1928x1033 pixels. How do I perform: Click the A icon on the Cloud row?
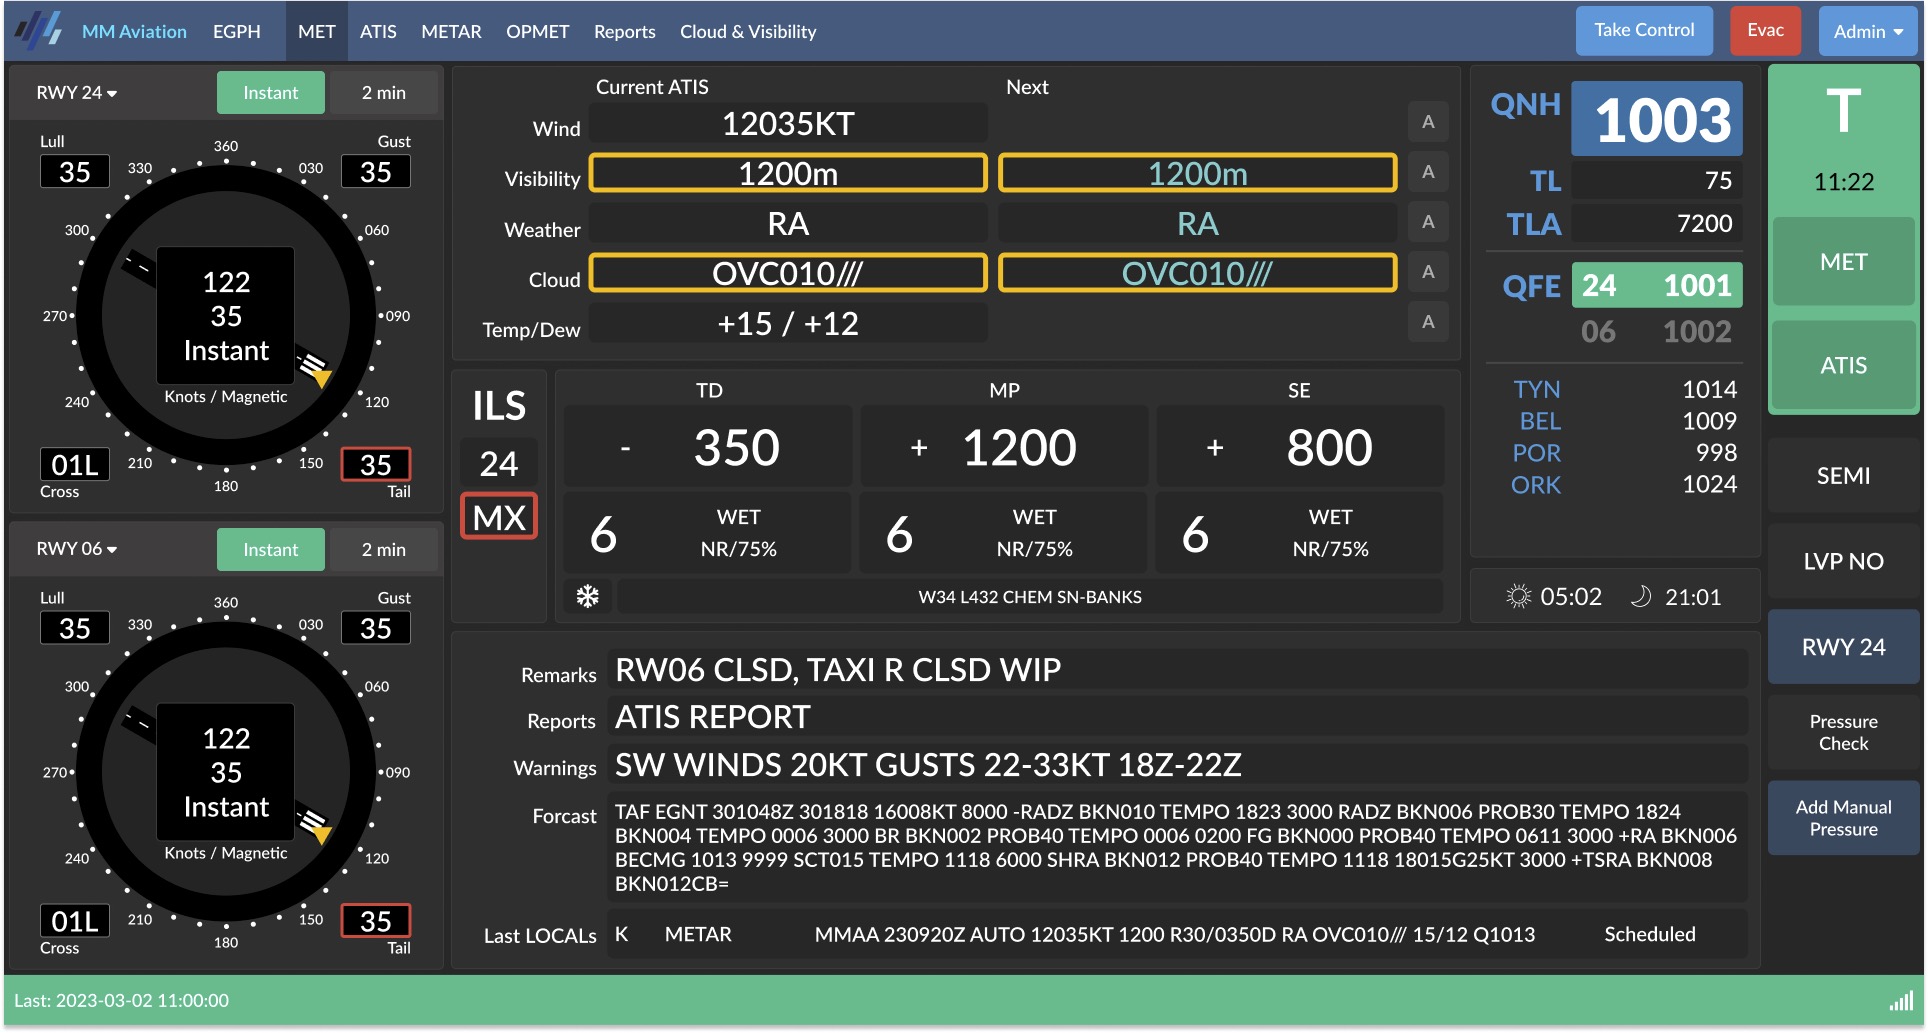[1428, 272]
